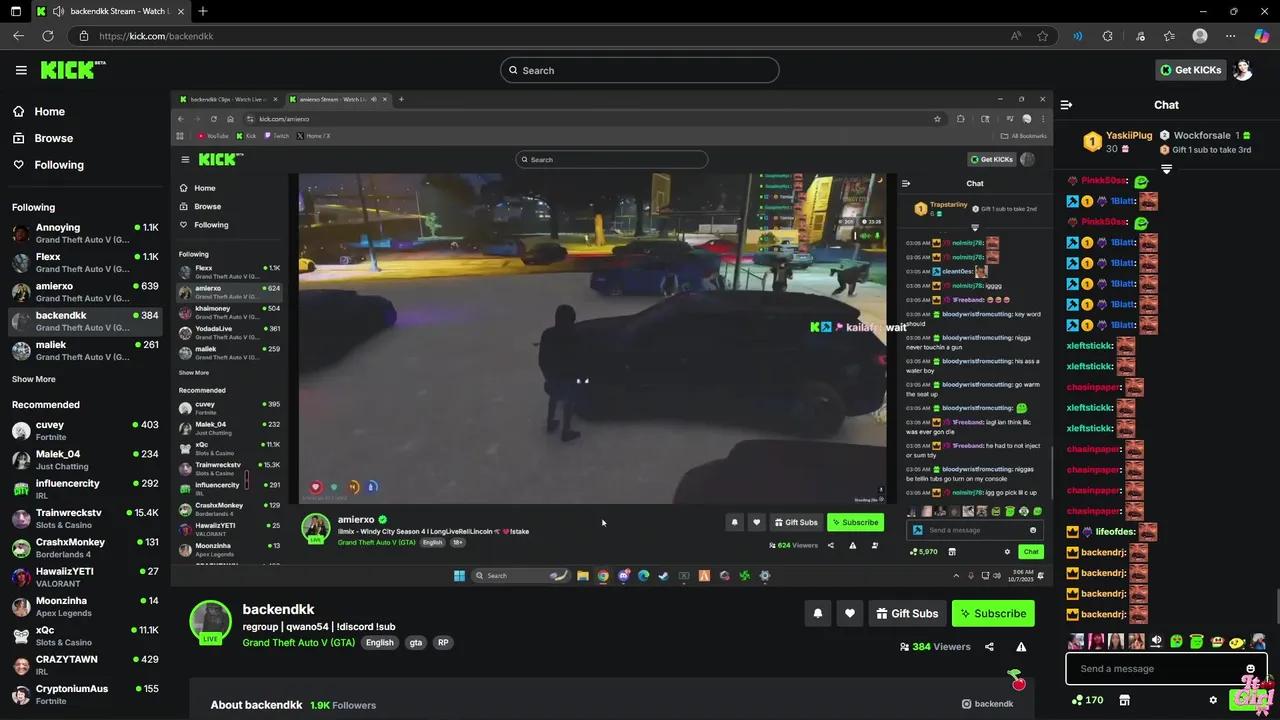This screenshot has height=720, width=1280.
Task: Open Instagram link for backendk
Action: (987, 704)
